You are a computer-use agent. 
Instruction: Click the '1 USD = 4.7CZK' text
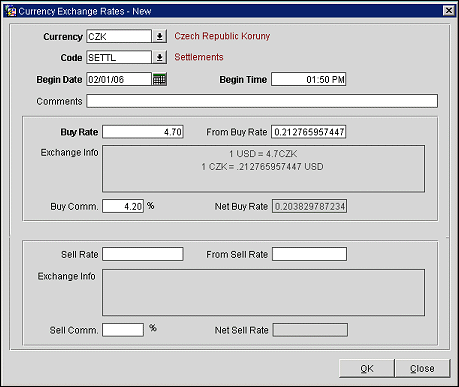click(263, 154)
